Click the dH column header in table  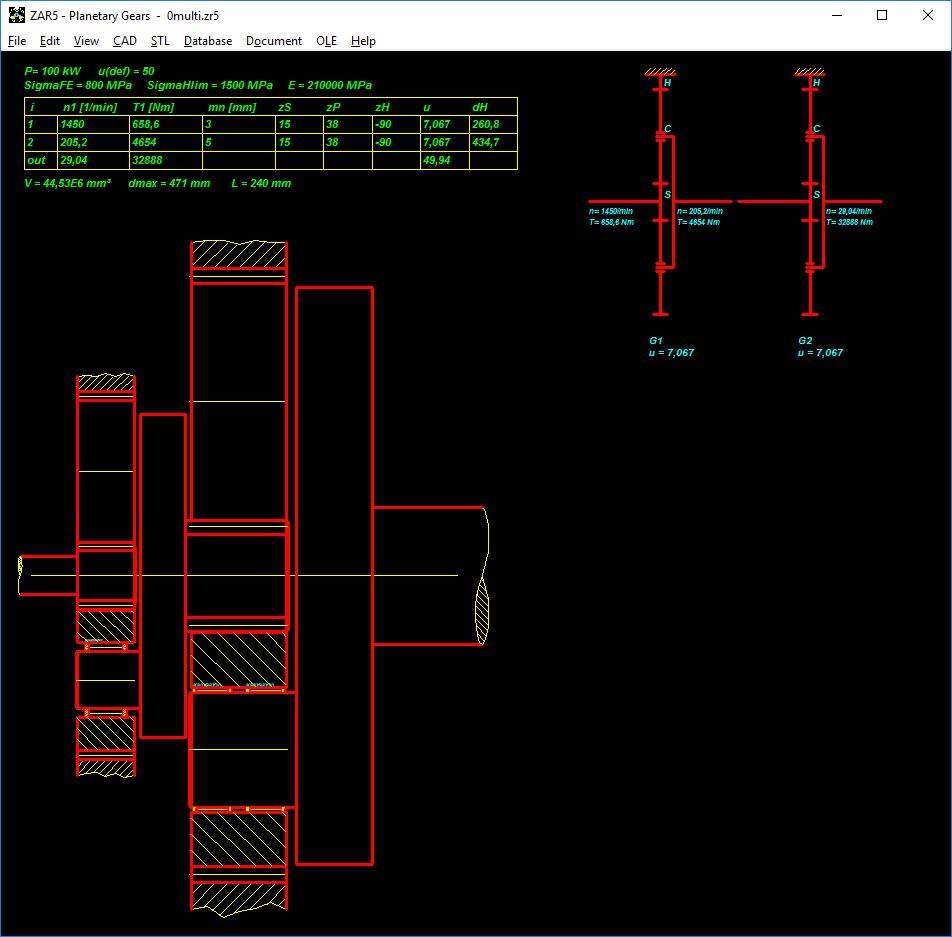480,107
